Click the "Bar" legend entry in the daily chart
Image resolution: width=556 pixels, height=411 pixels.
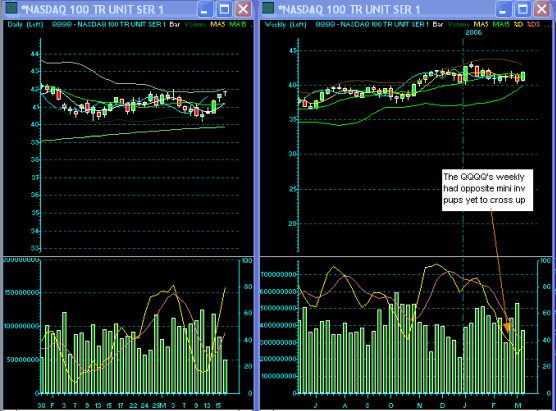(x=174, y=24)
